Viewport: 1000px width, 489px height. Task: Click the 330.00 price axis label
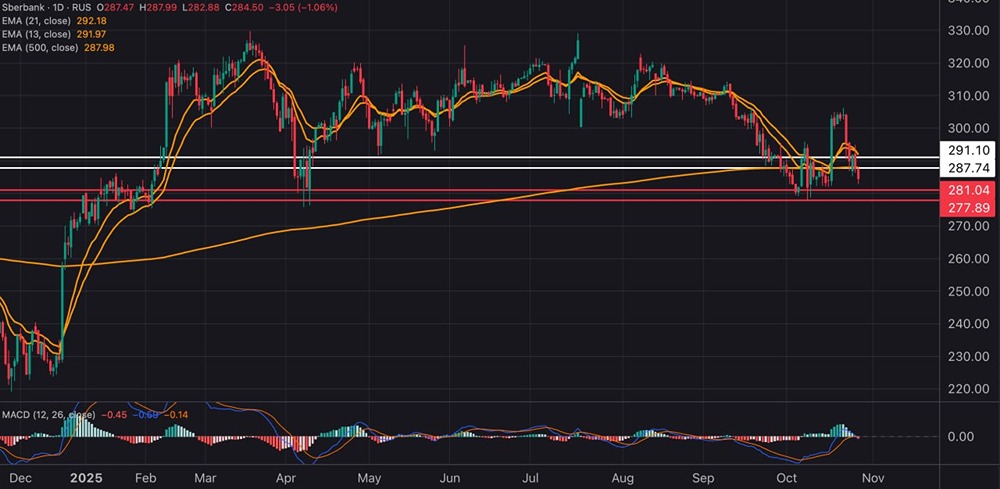pyautogui.click(x=969, y=31)
